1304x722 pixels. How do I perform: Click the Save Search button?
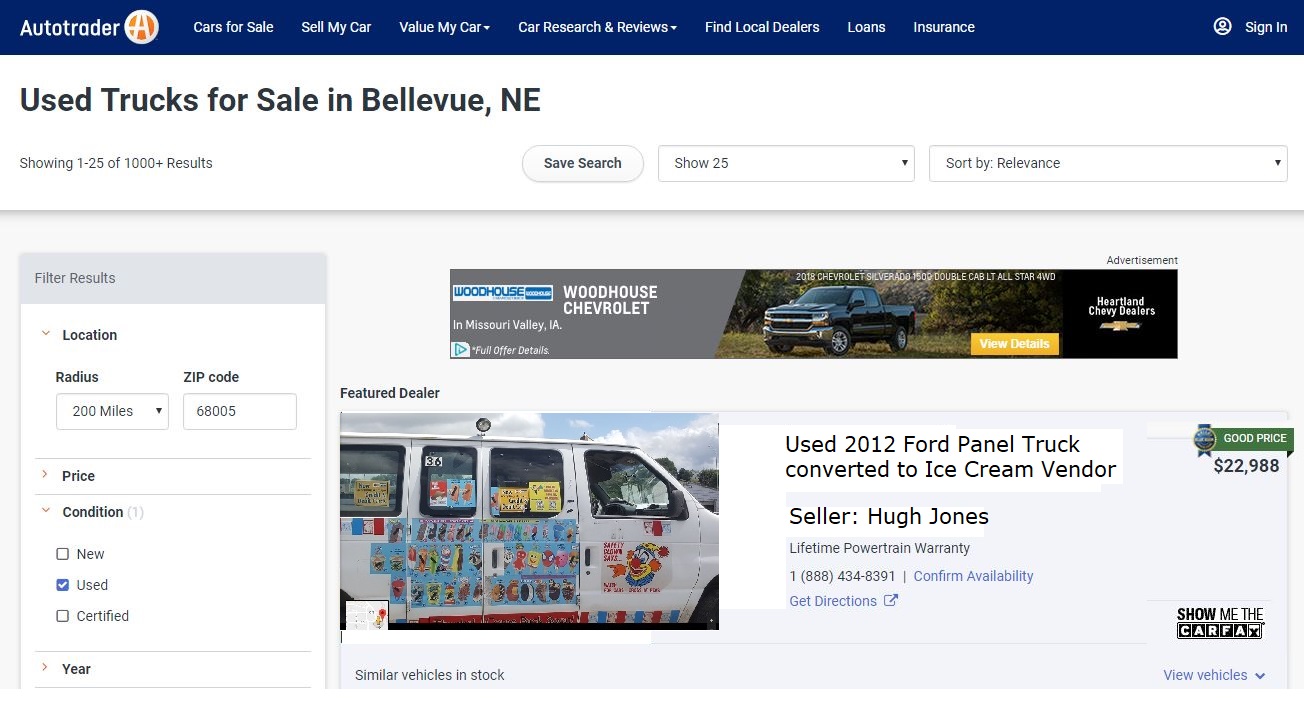[583, 163]
